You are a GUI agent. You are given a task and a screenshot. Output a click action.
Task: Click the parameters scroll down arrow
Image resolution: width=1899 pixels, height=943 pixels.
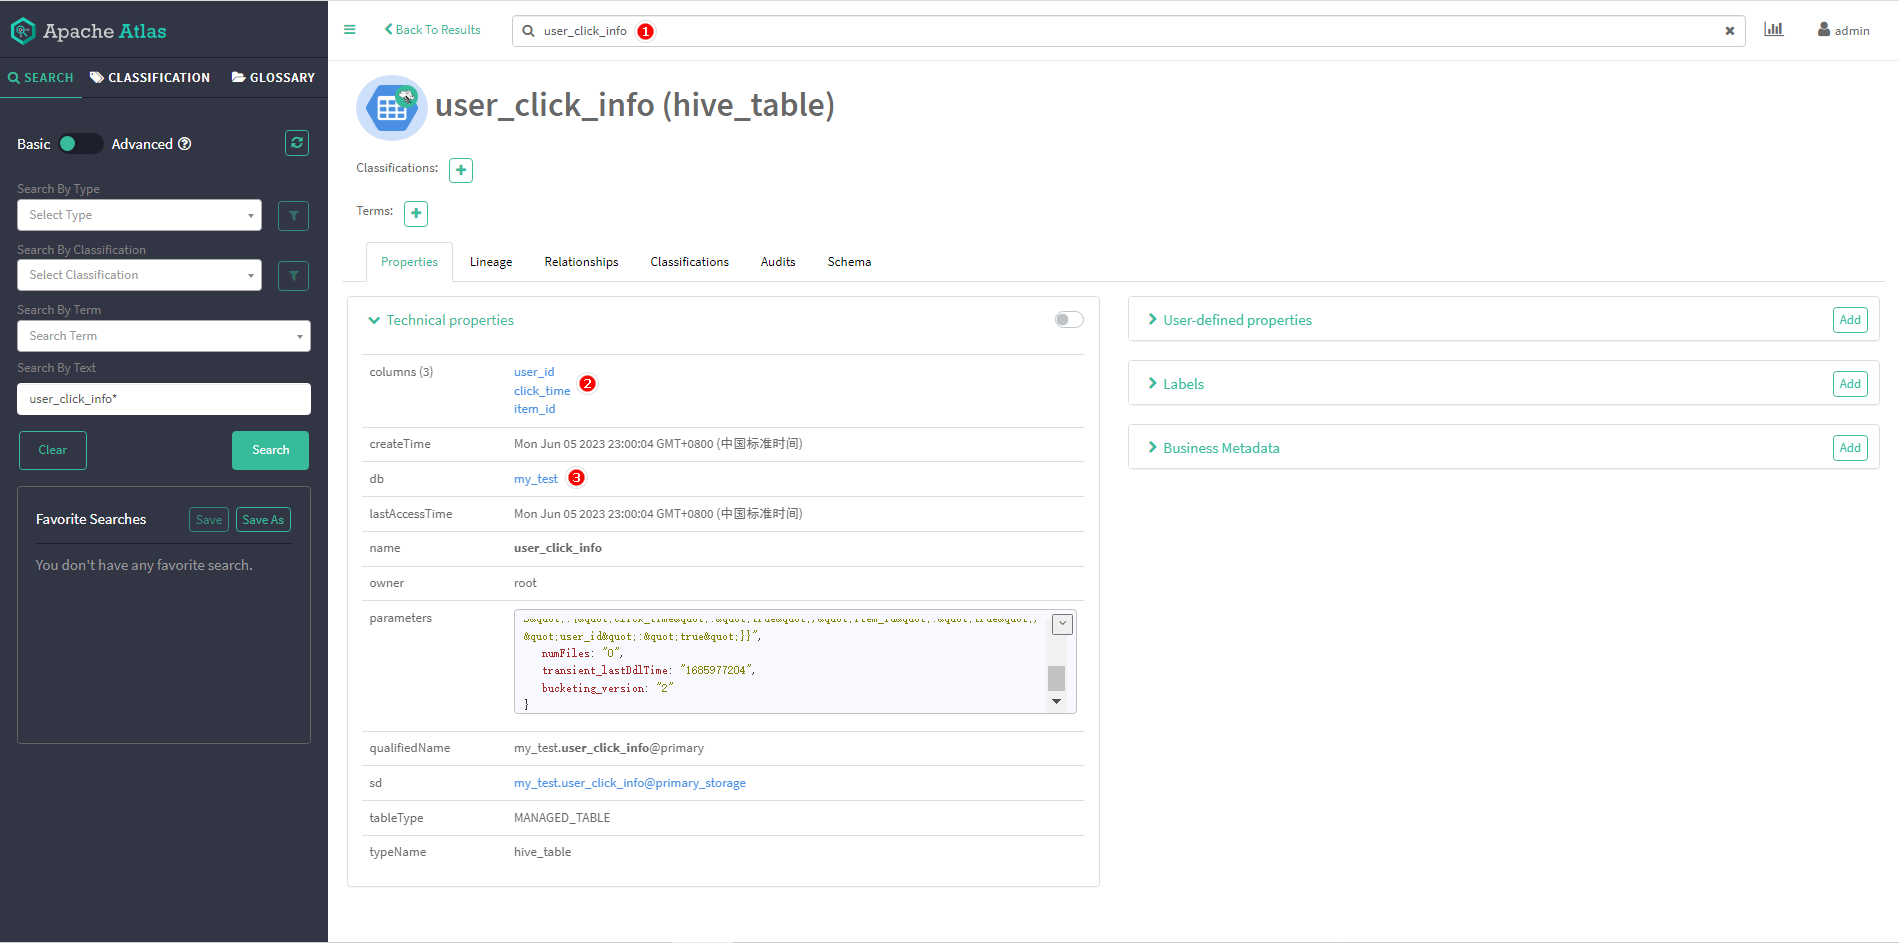1056,702
